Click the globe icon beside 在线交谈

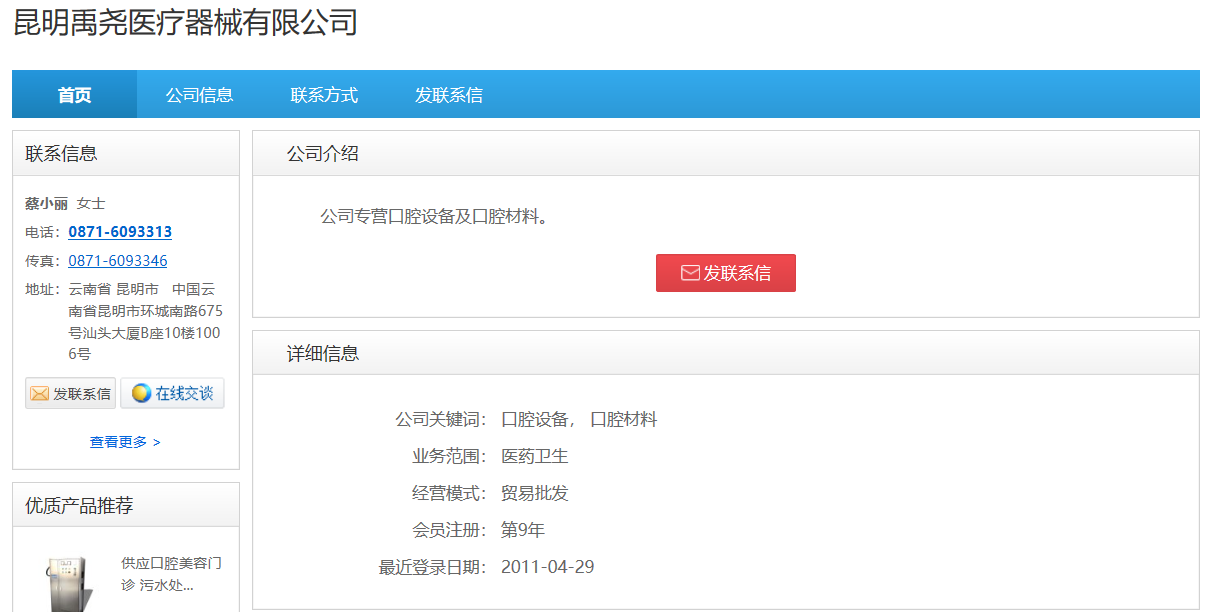tap(141, 393)
